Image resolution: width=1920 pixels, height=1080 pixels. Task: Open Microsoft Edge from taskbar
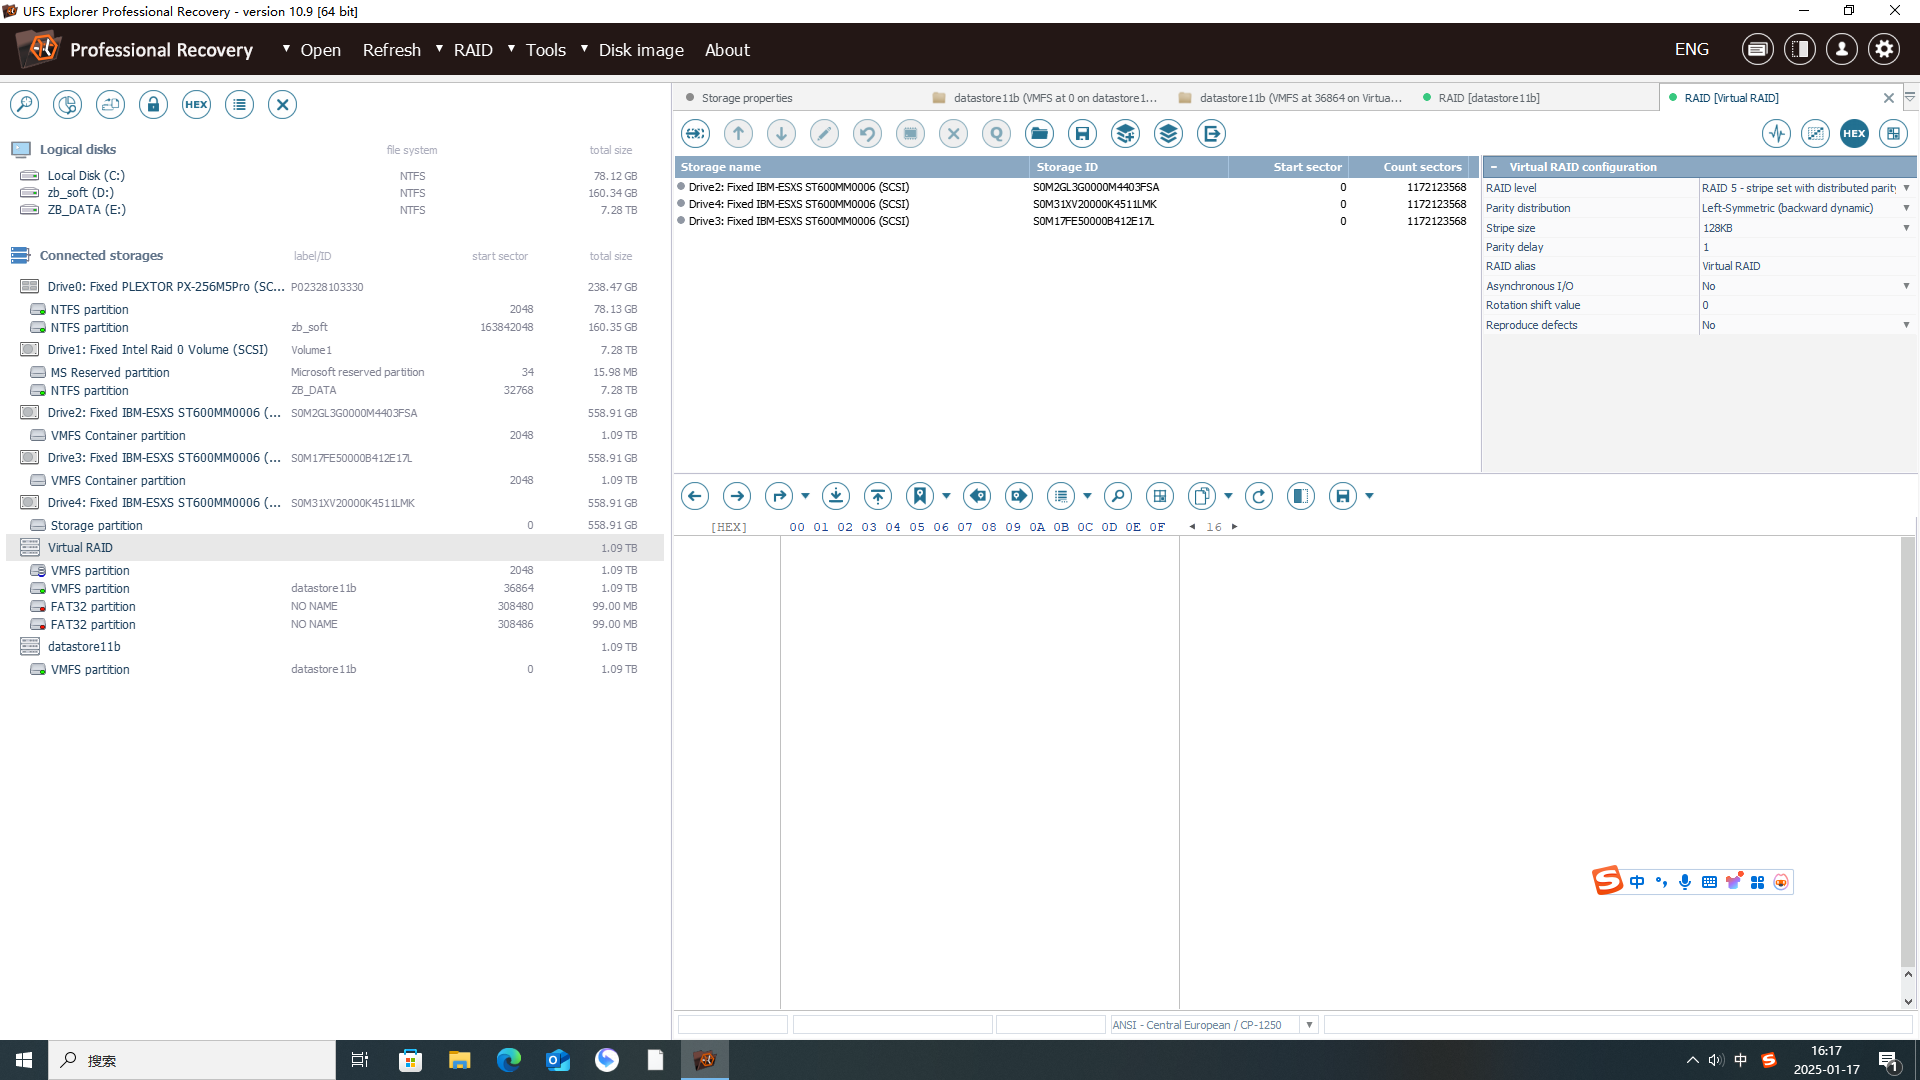(x=508, y=1060)
